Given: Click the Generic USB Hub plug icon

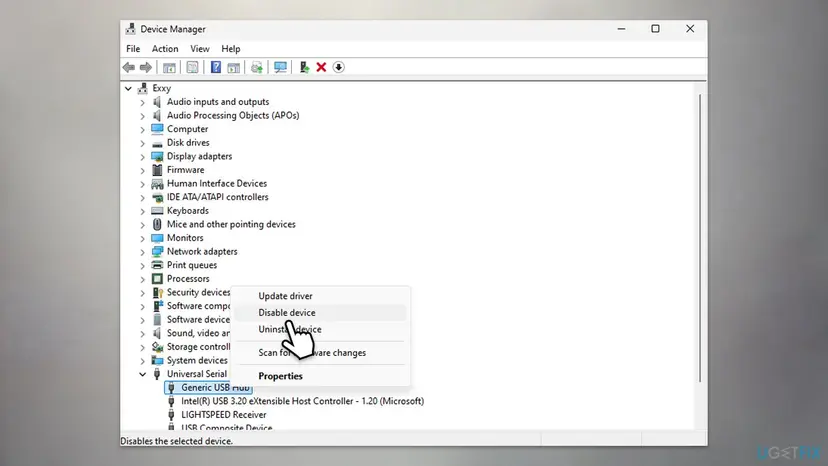Looking at the screenshot, I should 171,387.
